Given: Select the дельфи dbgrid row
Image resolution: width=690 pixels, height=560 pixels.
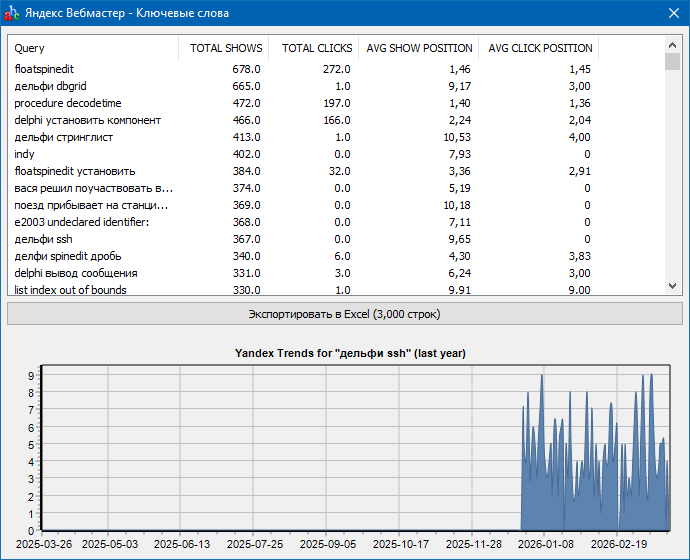Looking at the screenshot, I should 50,86.
